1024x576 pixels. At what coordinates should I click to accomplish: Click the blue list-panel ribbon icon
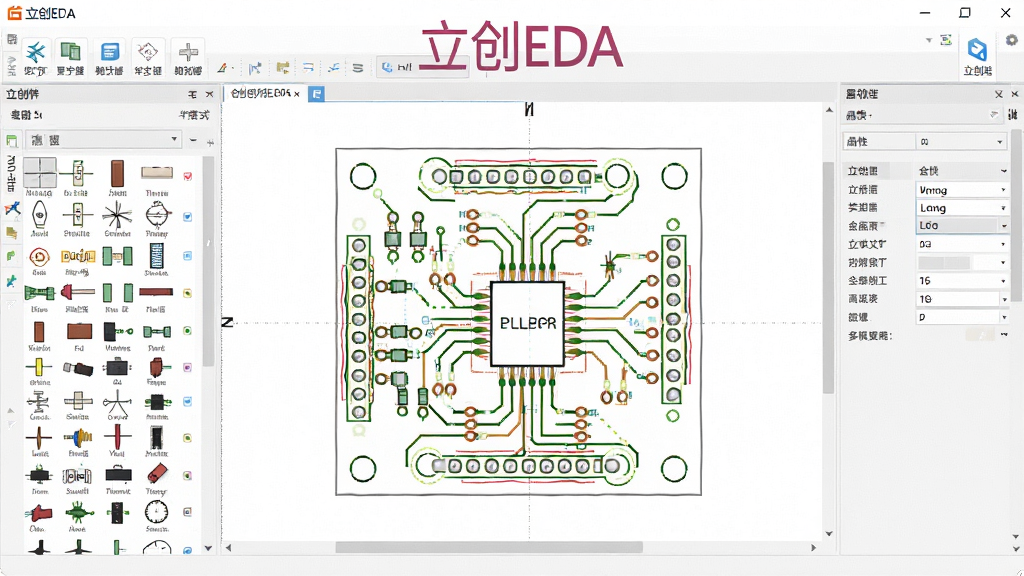(x=109, y=52)
